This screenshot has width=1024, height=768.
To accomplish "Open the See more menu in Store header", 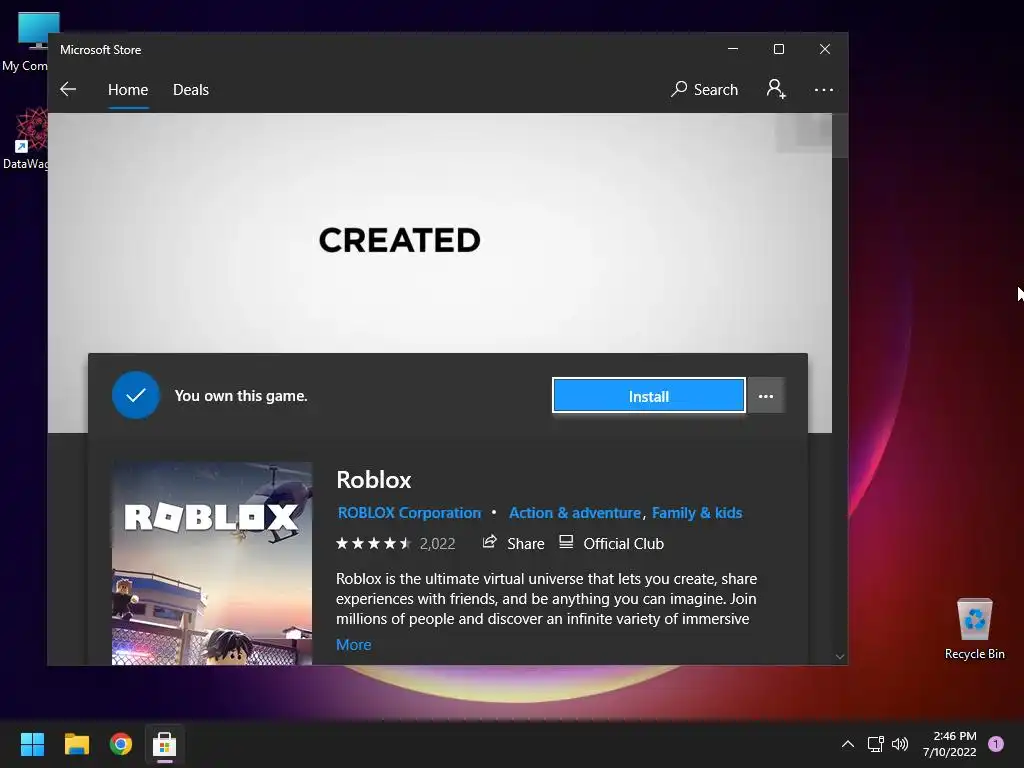I will tap(824, 89).
